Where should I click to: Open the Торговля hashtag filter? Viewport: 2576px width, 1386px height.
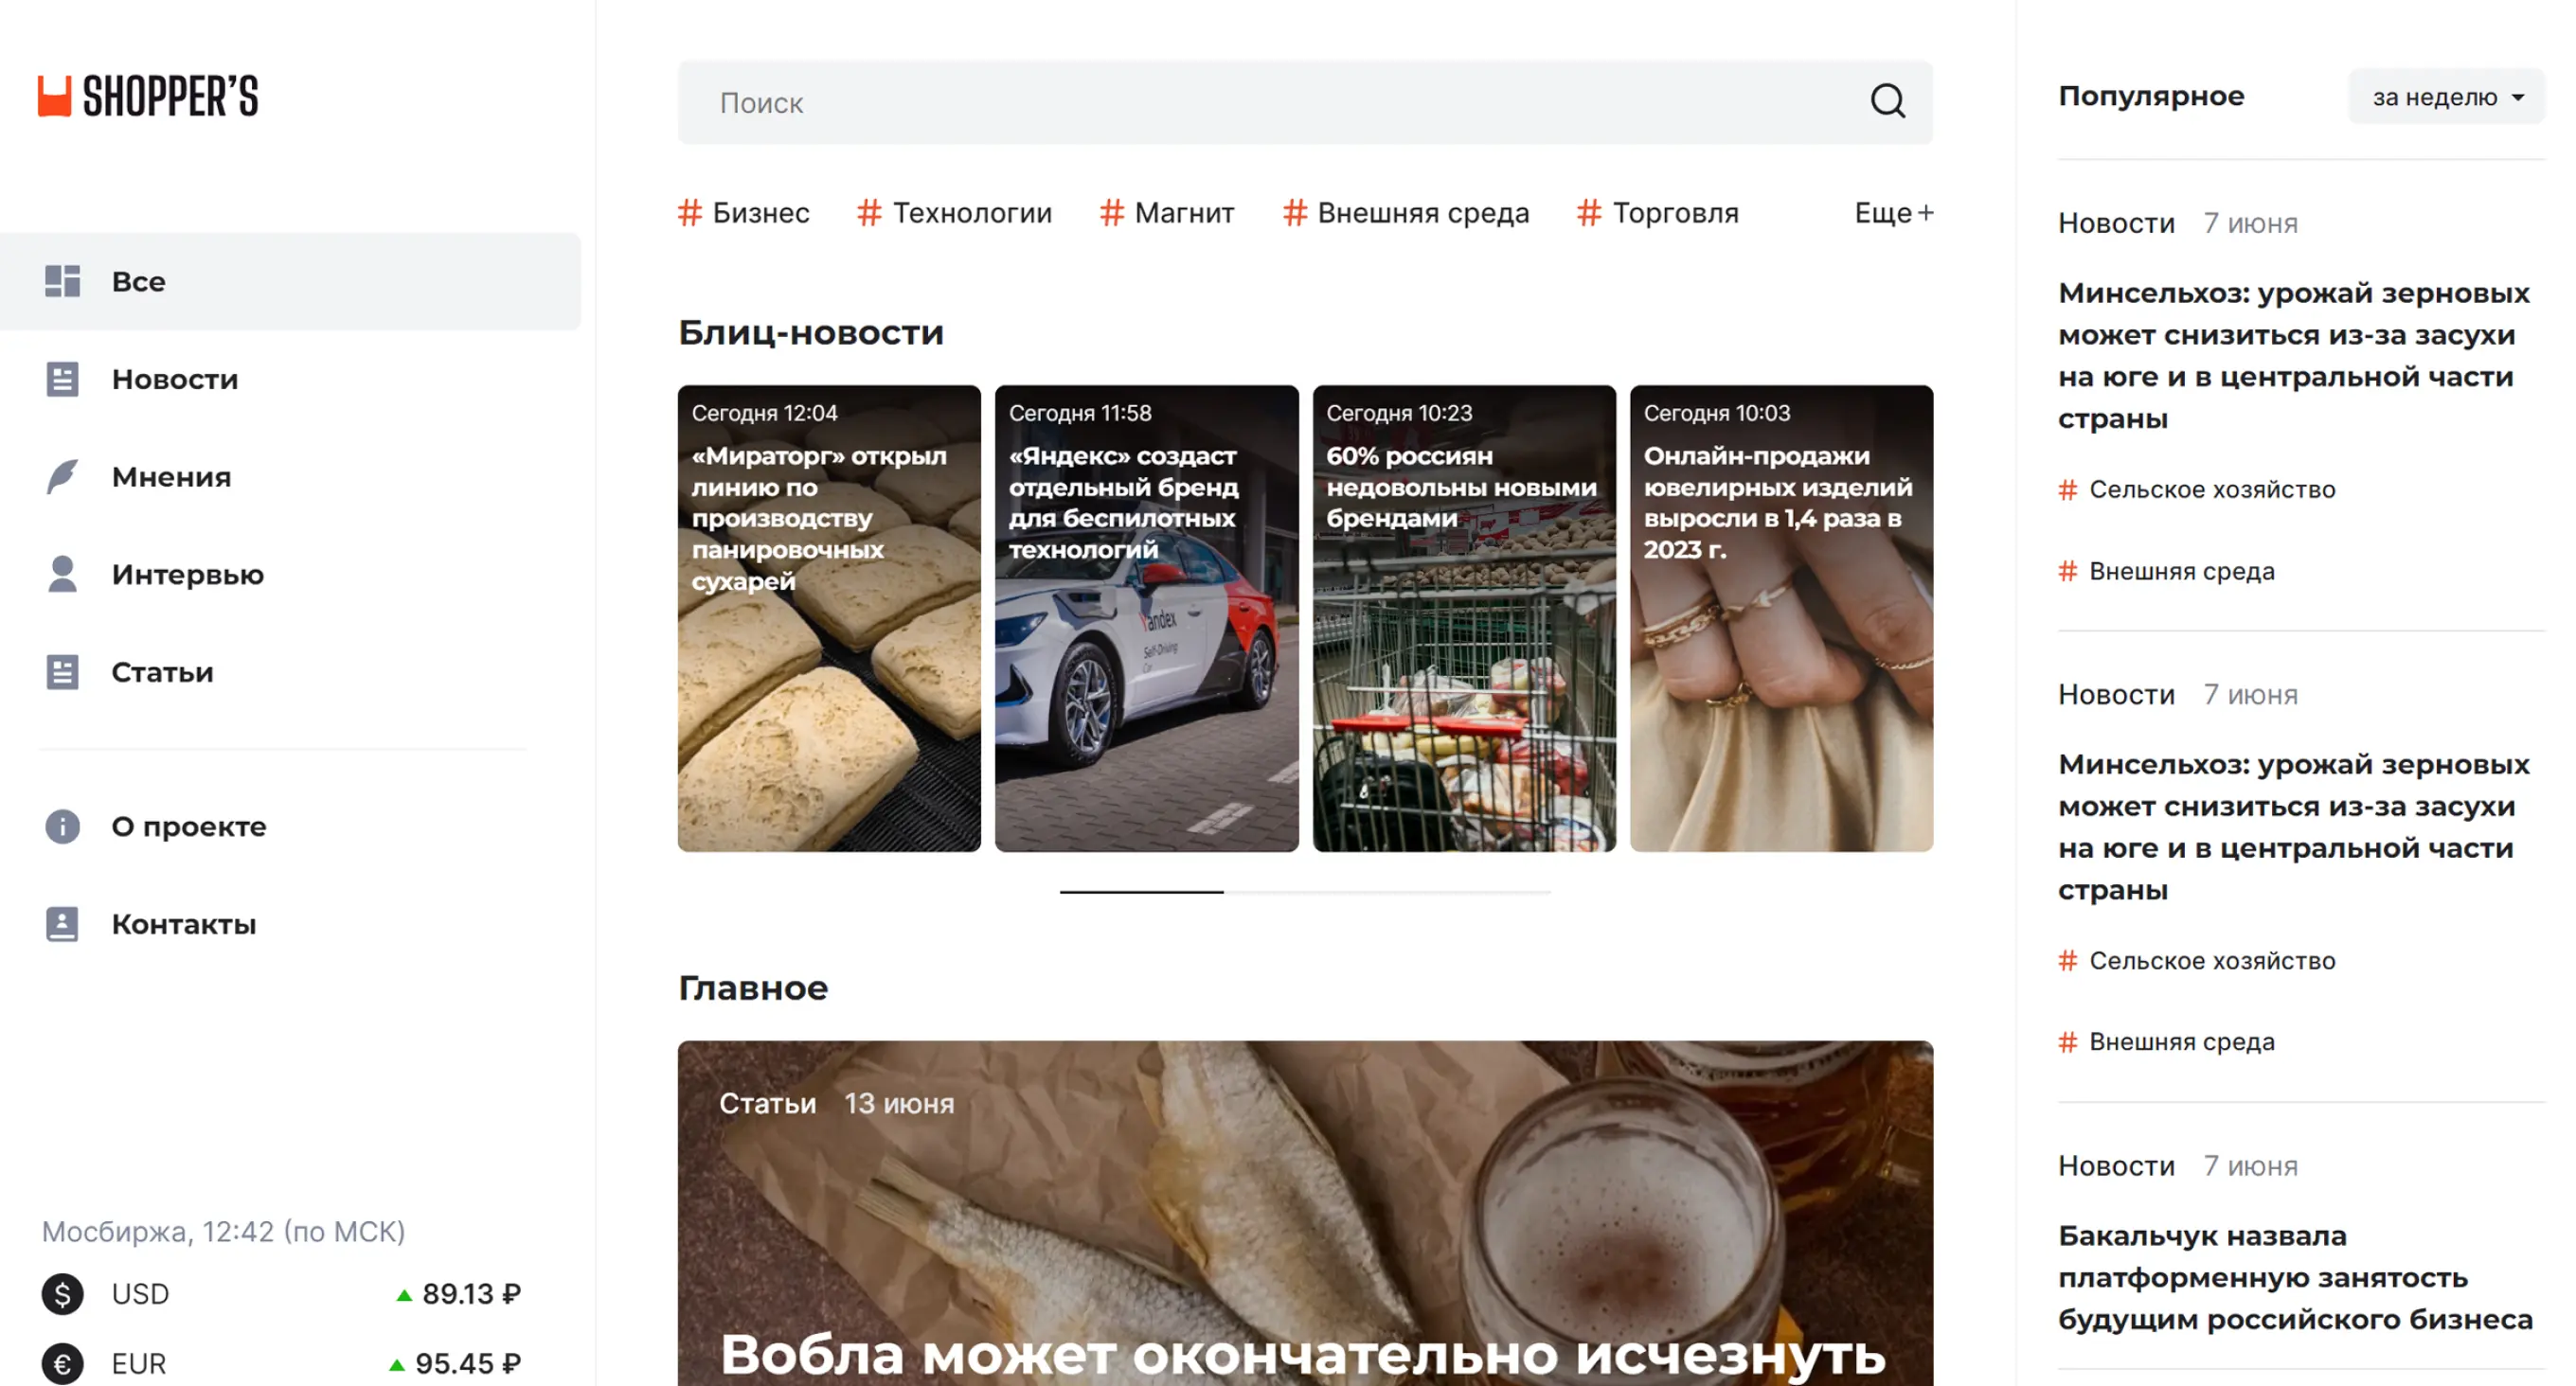click(x=1657, y=213)
